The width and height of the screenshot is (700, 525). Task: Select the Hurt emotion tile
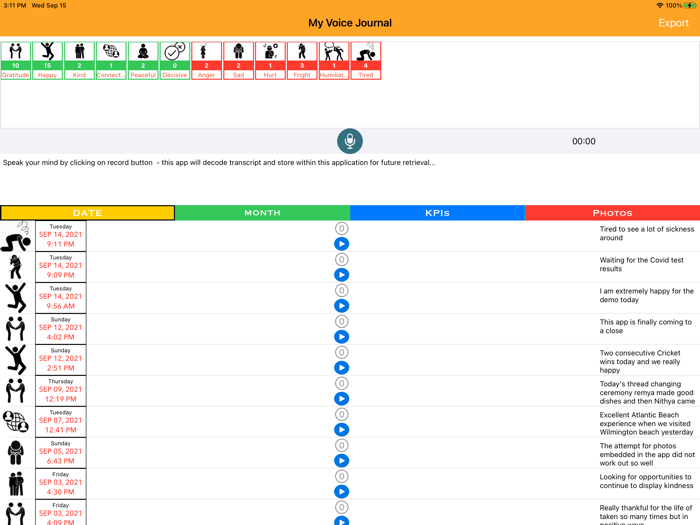270,61
